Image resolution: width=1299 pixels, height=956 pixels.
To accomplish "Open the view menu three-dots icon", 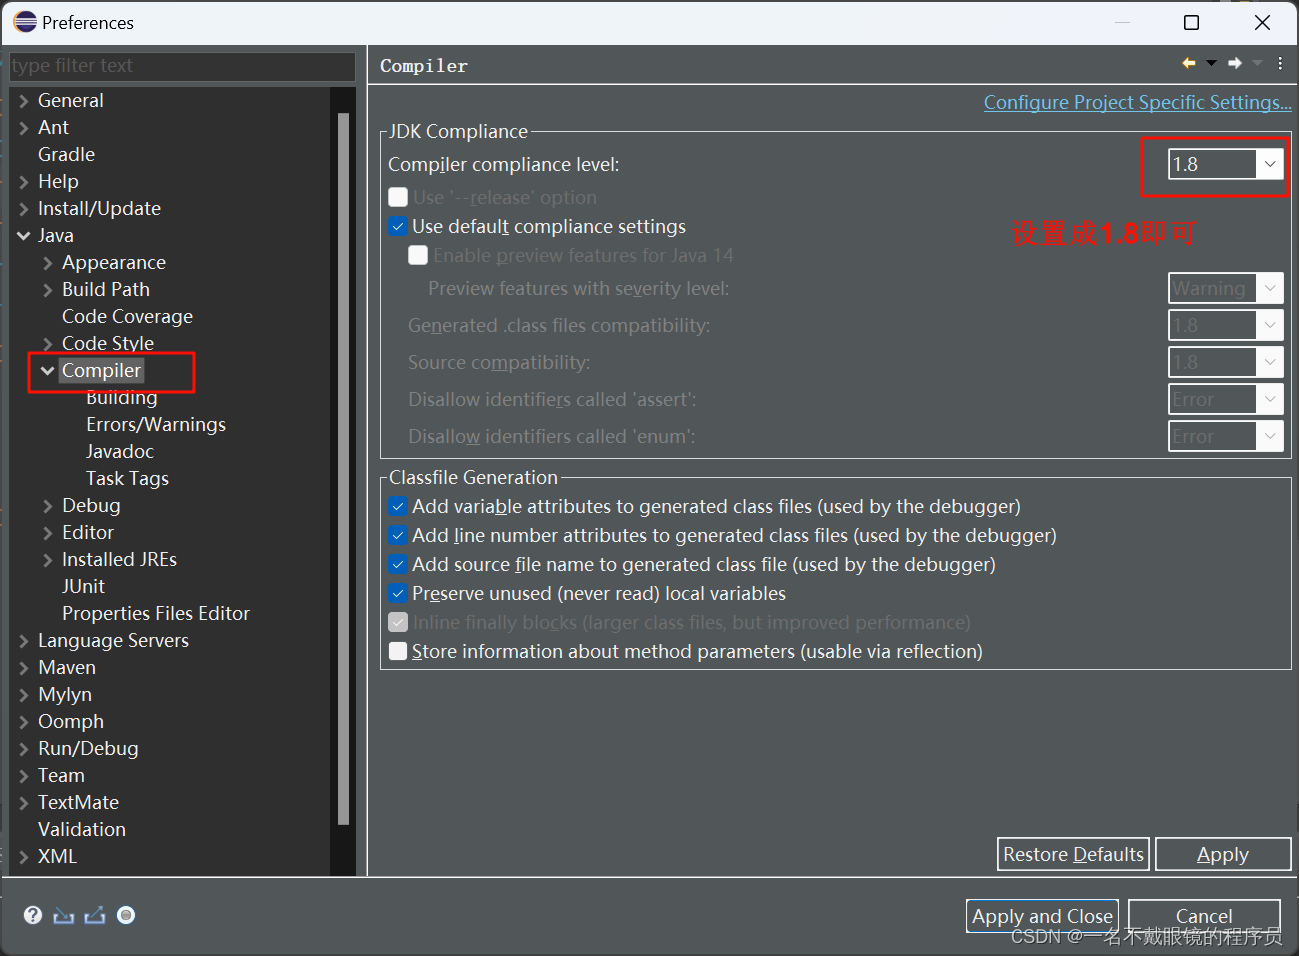I will tap(1280, 63).
